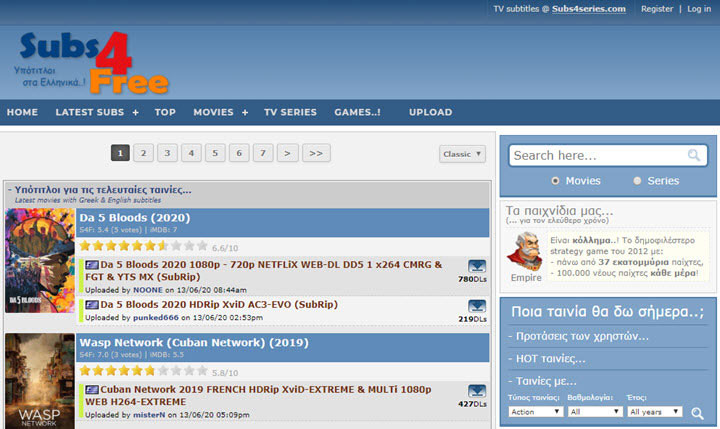Image resolution: width=720 pixels, height=429 pixels.
Task: Click the Subs4Free site logo
Action: 92,62
